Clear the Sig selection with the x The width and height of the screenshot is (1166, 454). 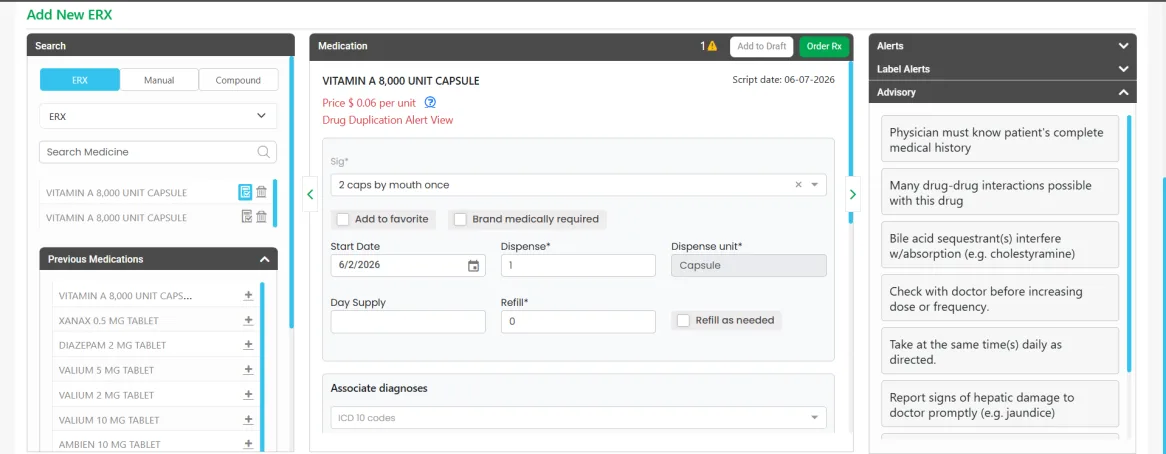(x=798, y=185)
